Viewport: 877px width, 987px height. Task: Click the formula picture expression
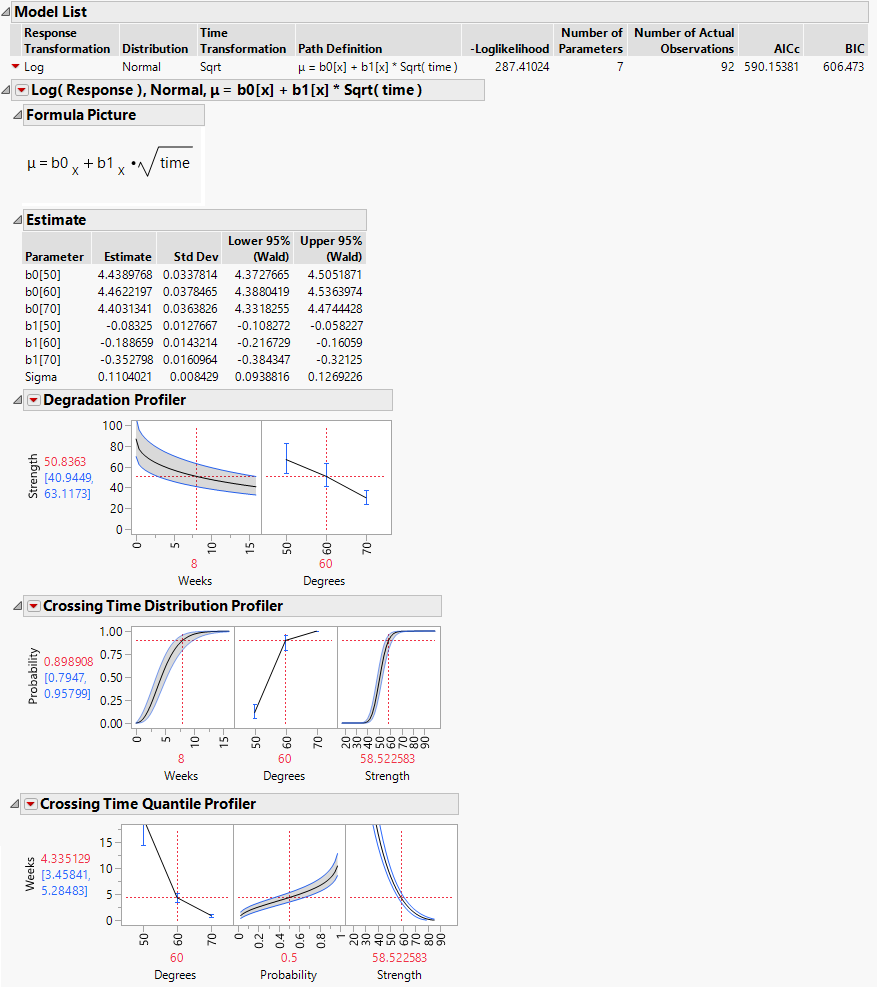[x=110, y=164]
